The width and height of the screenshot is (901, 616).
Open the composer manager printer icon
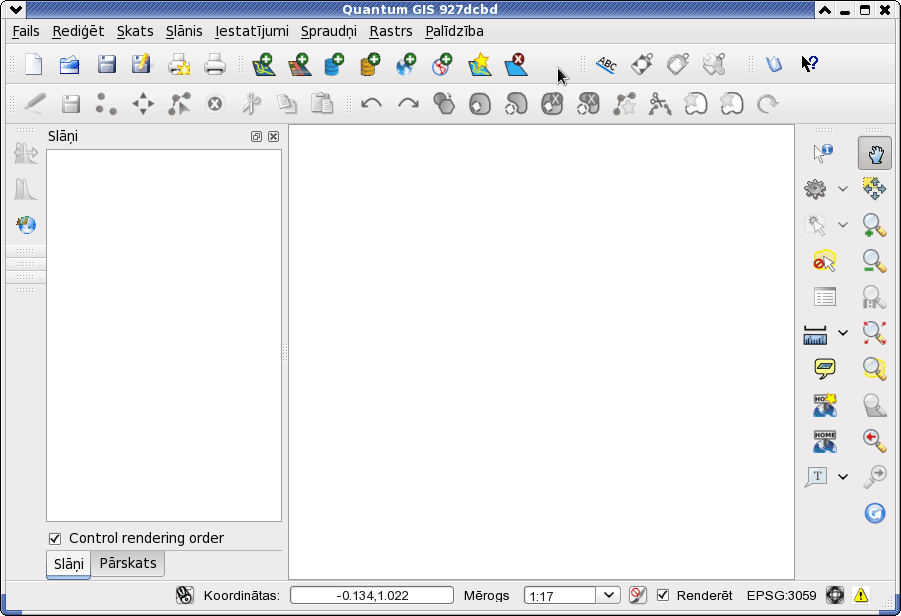(215, 64)
